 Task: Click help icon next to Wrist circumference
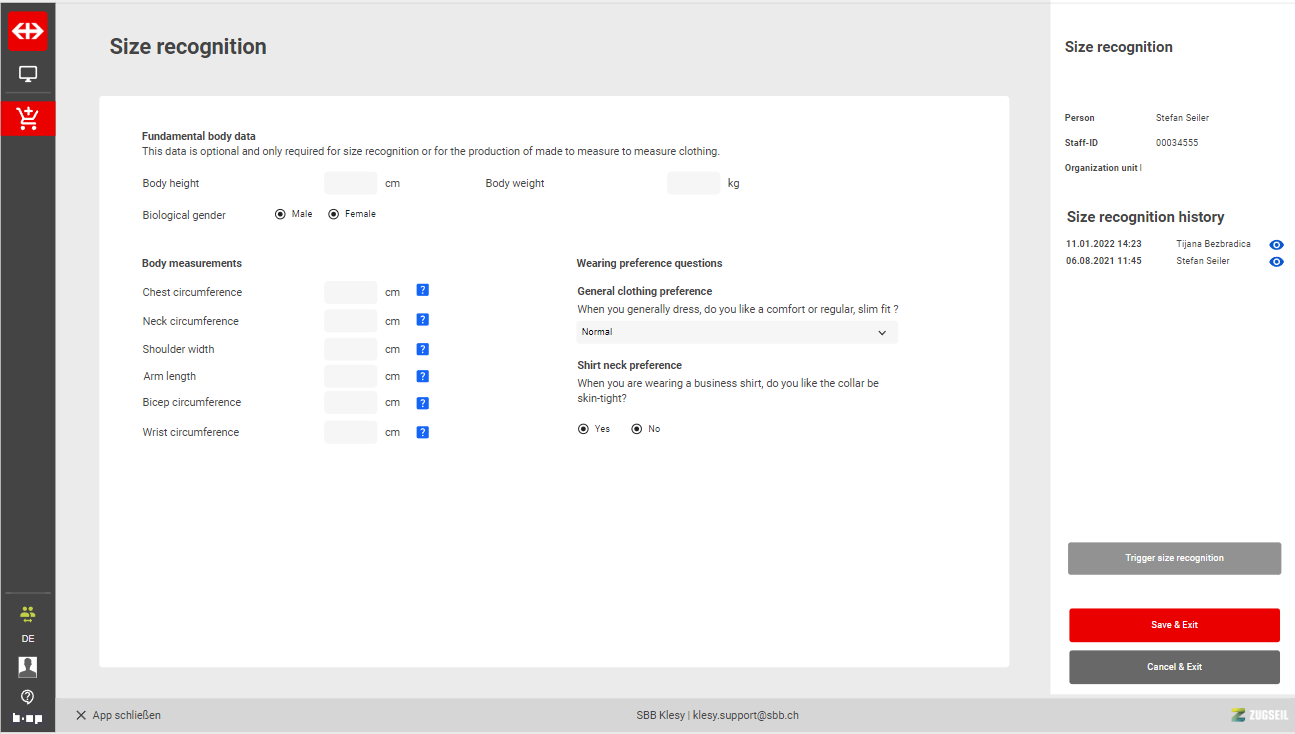click(x=422, y=432)
